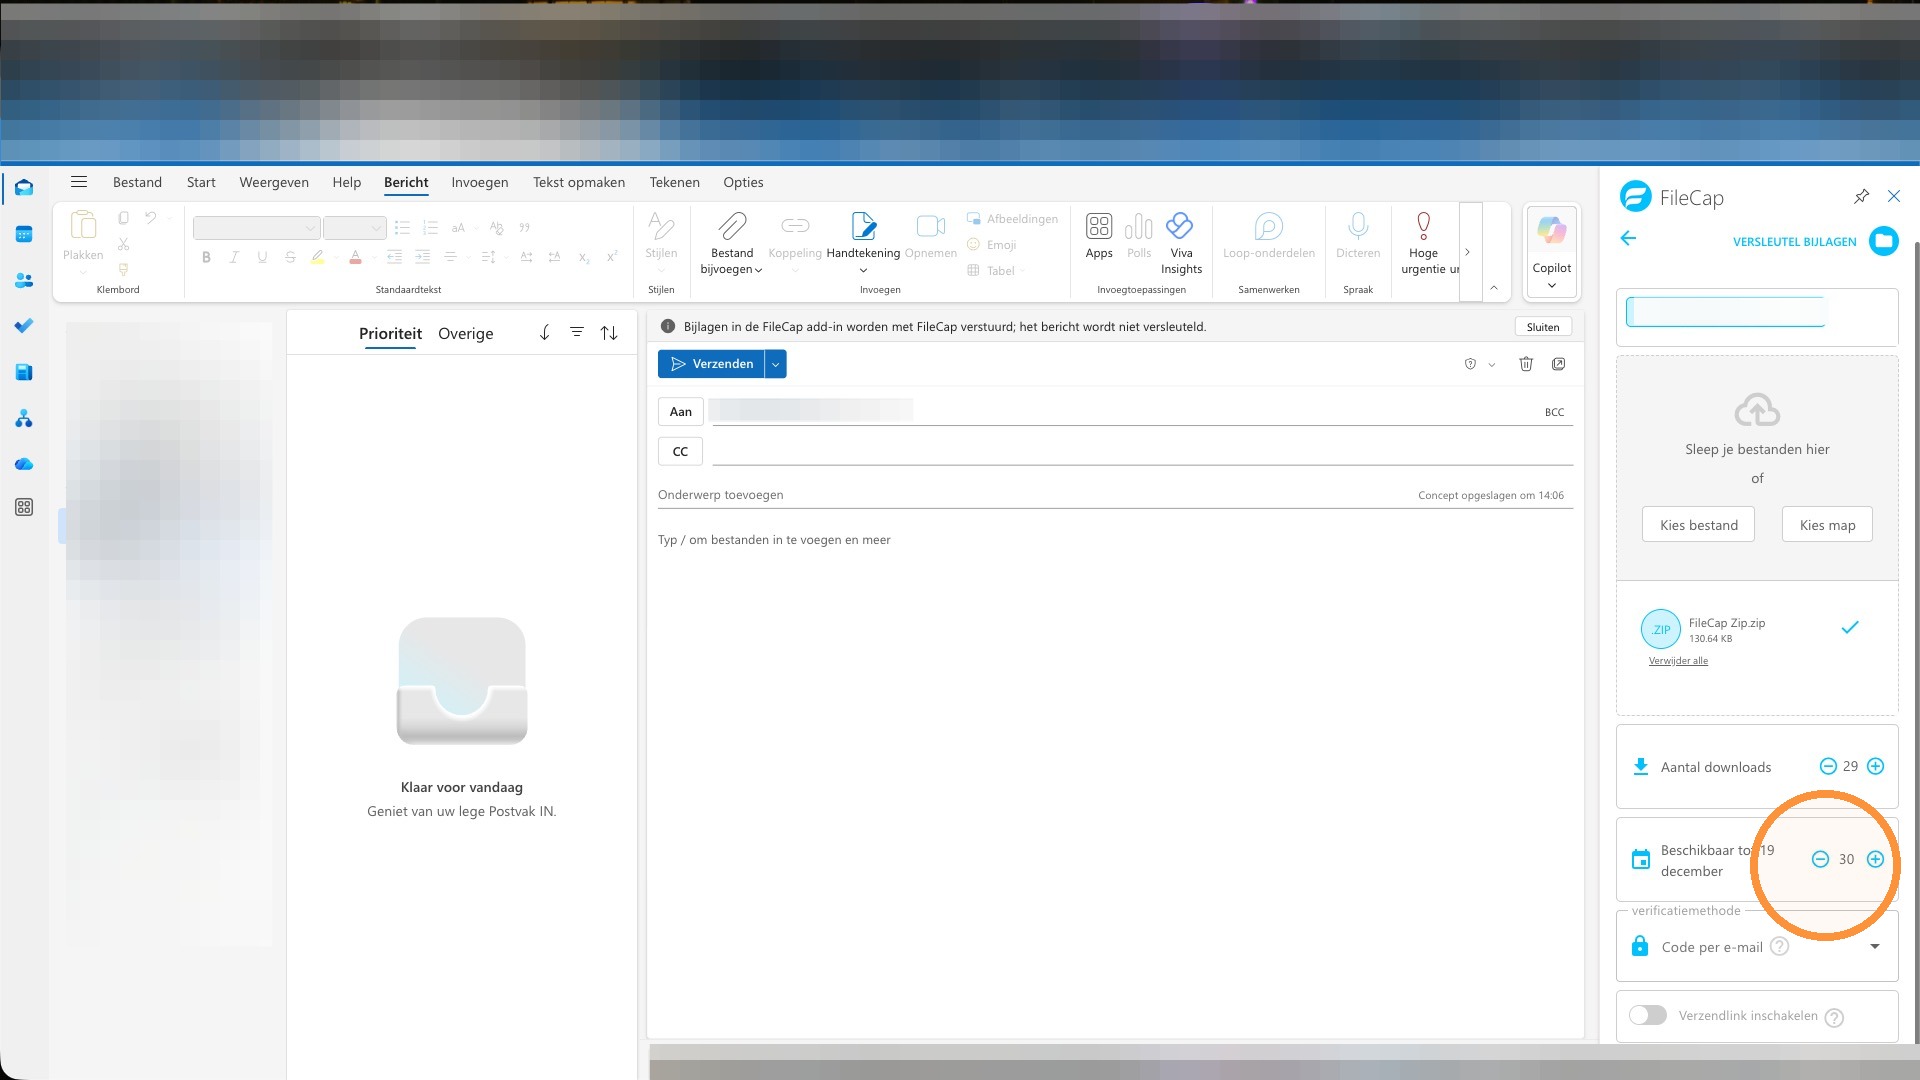Open the Apps add-in icon
This screenshot has height=1080, width=1920.
click(x=1099, y=236)
